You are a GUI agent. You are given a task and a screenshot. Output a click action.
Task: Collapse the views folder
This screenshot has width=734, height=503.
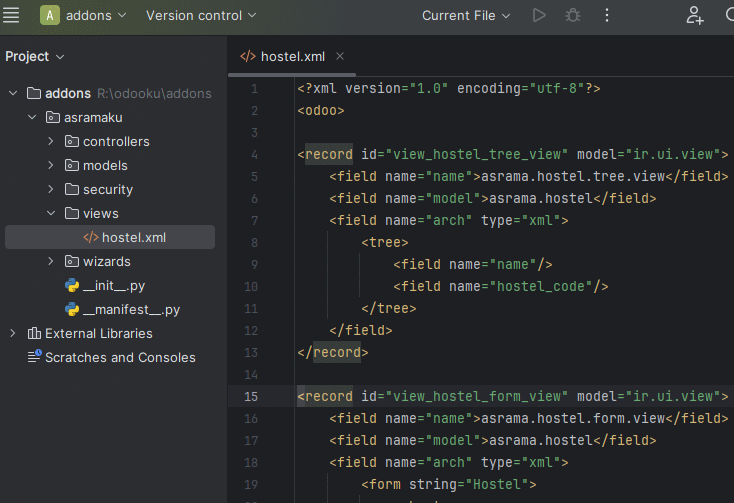point(51,213)
